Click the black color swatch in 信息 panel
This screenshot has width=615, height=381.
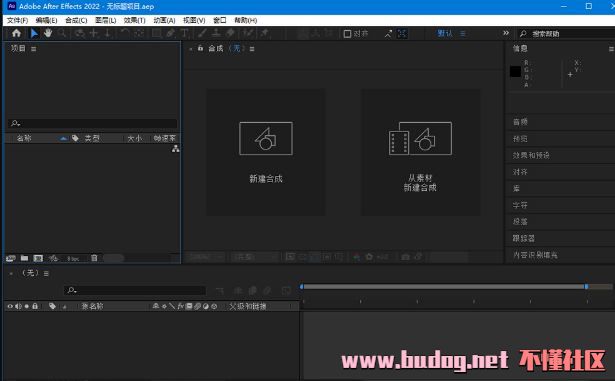pyautogui.click(x=515, y=71)
